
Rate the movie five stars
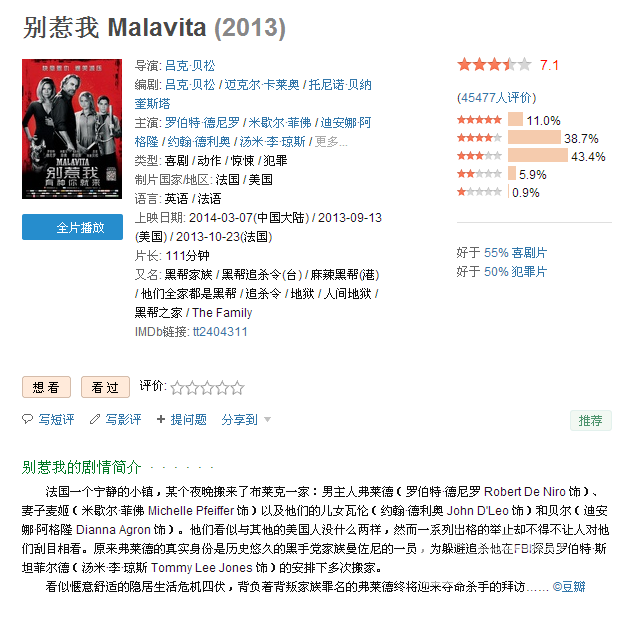238,388
